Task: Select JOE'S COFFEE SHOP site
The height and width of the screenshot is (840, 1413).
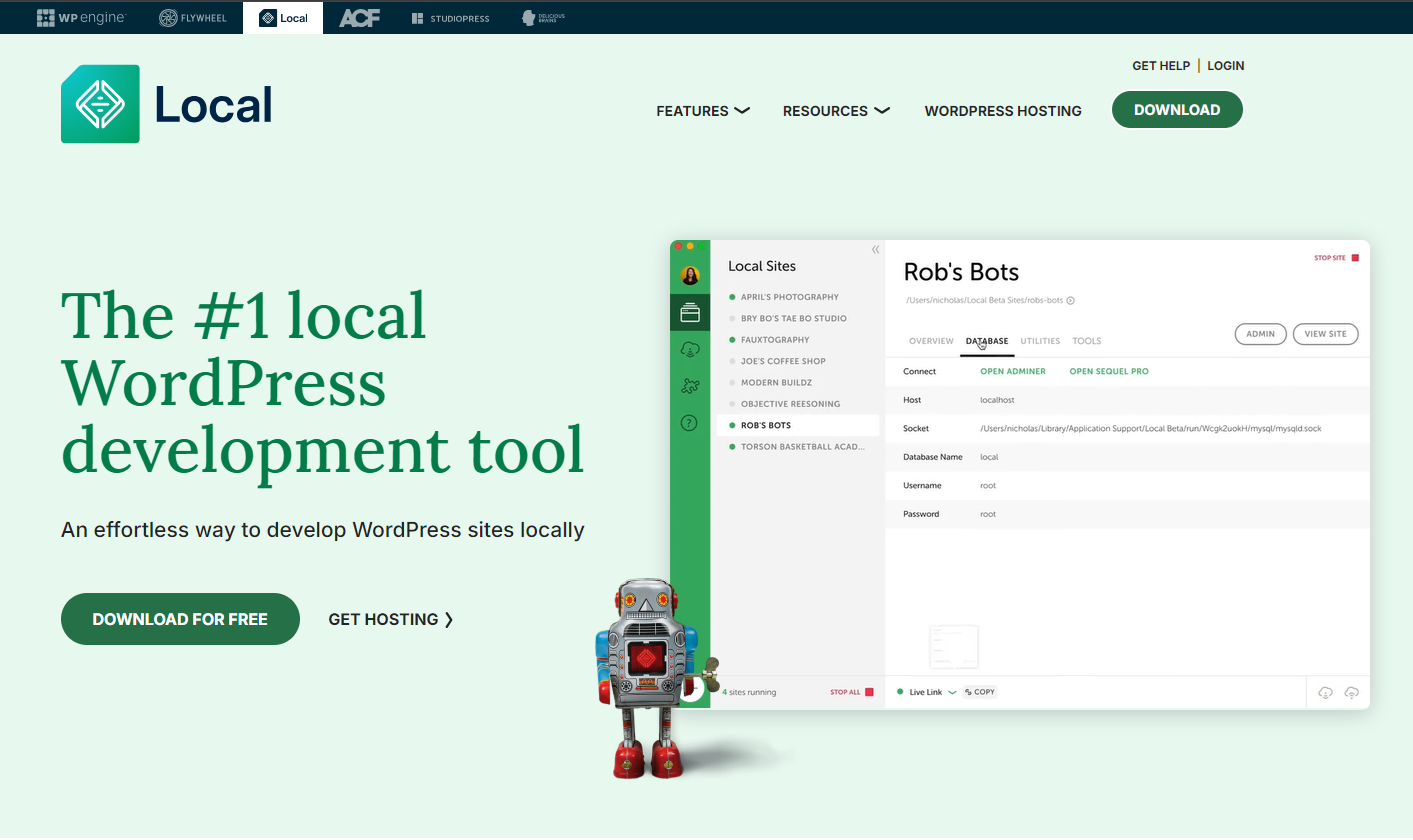Action: click(x=778, y=361)
